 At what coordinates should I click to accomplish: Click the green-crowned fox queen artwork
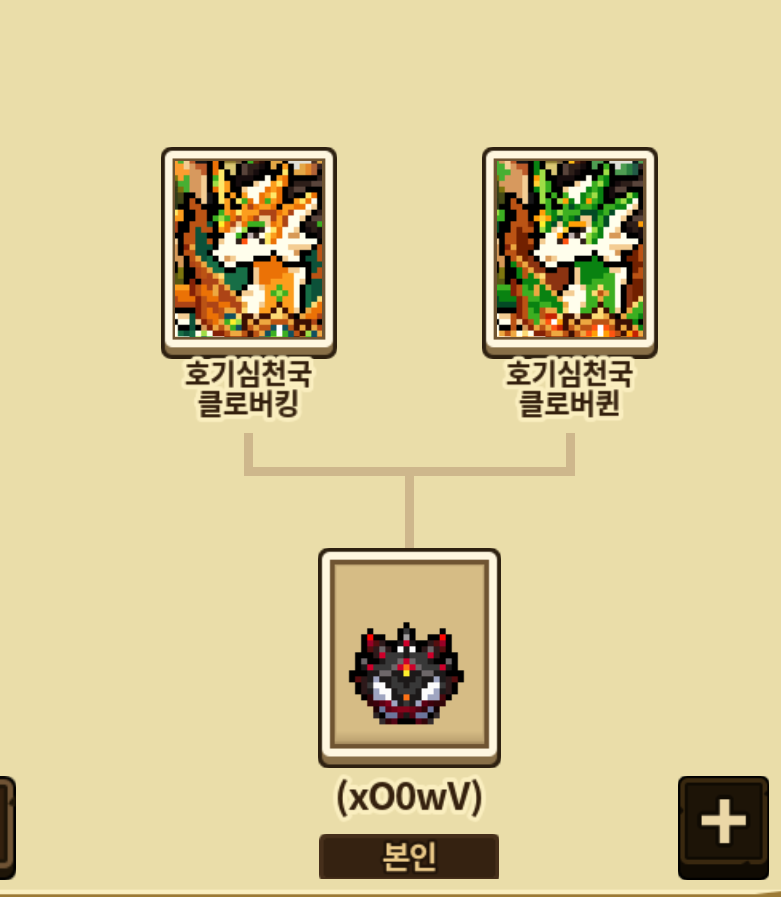pyautogui.click(x=570, y=249)
